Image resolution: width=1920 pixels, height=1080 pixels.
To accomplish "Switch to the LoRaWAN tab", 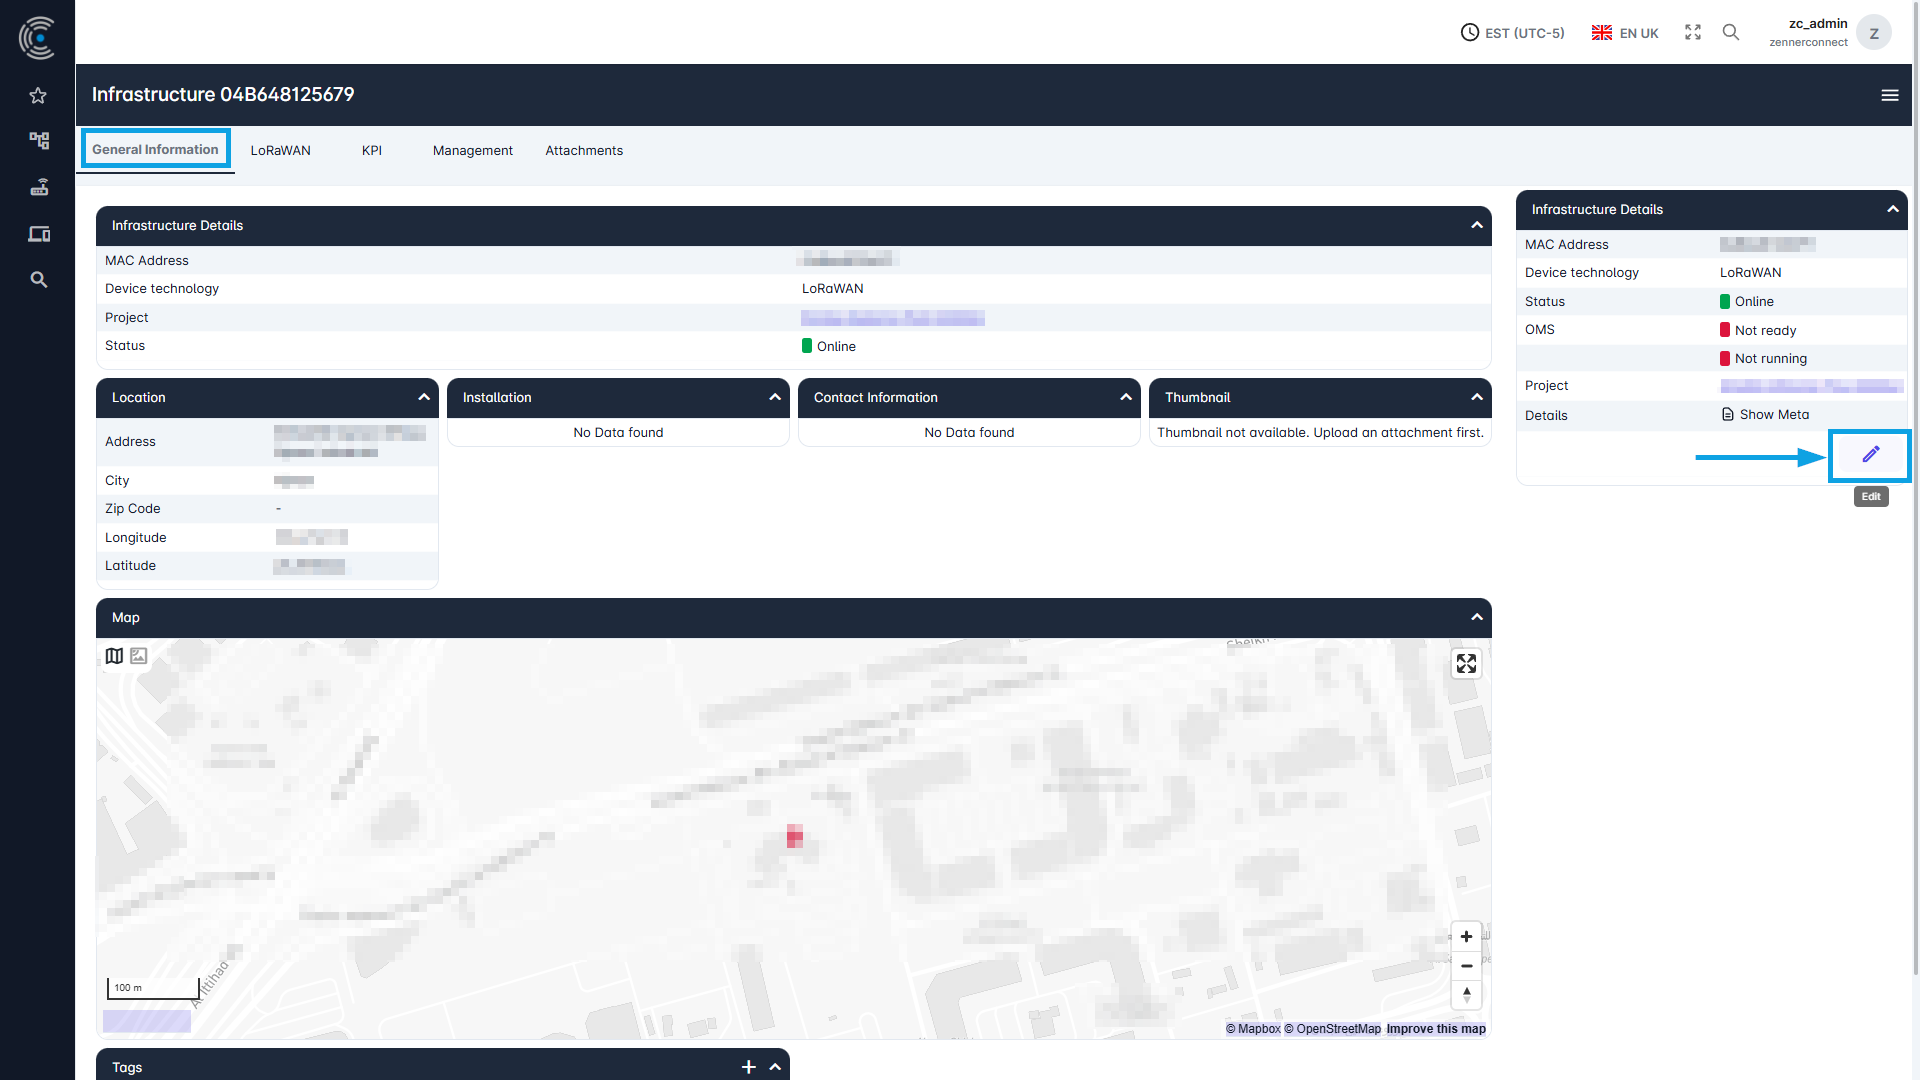I will (281, 150).
